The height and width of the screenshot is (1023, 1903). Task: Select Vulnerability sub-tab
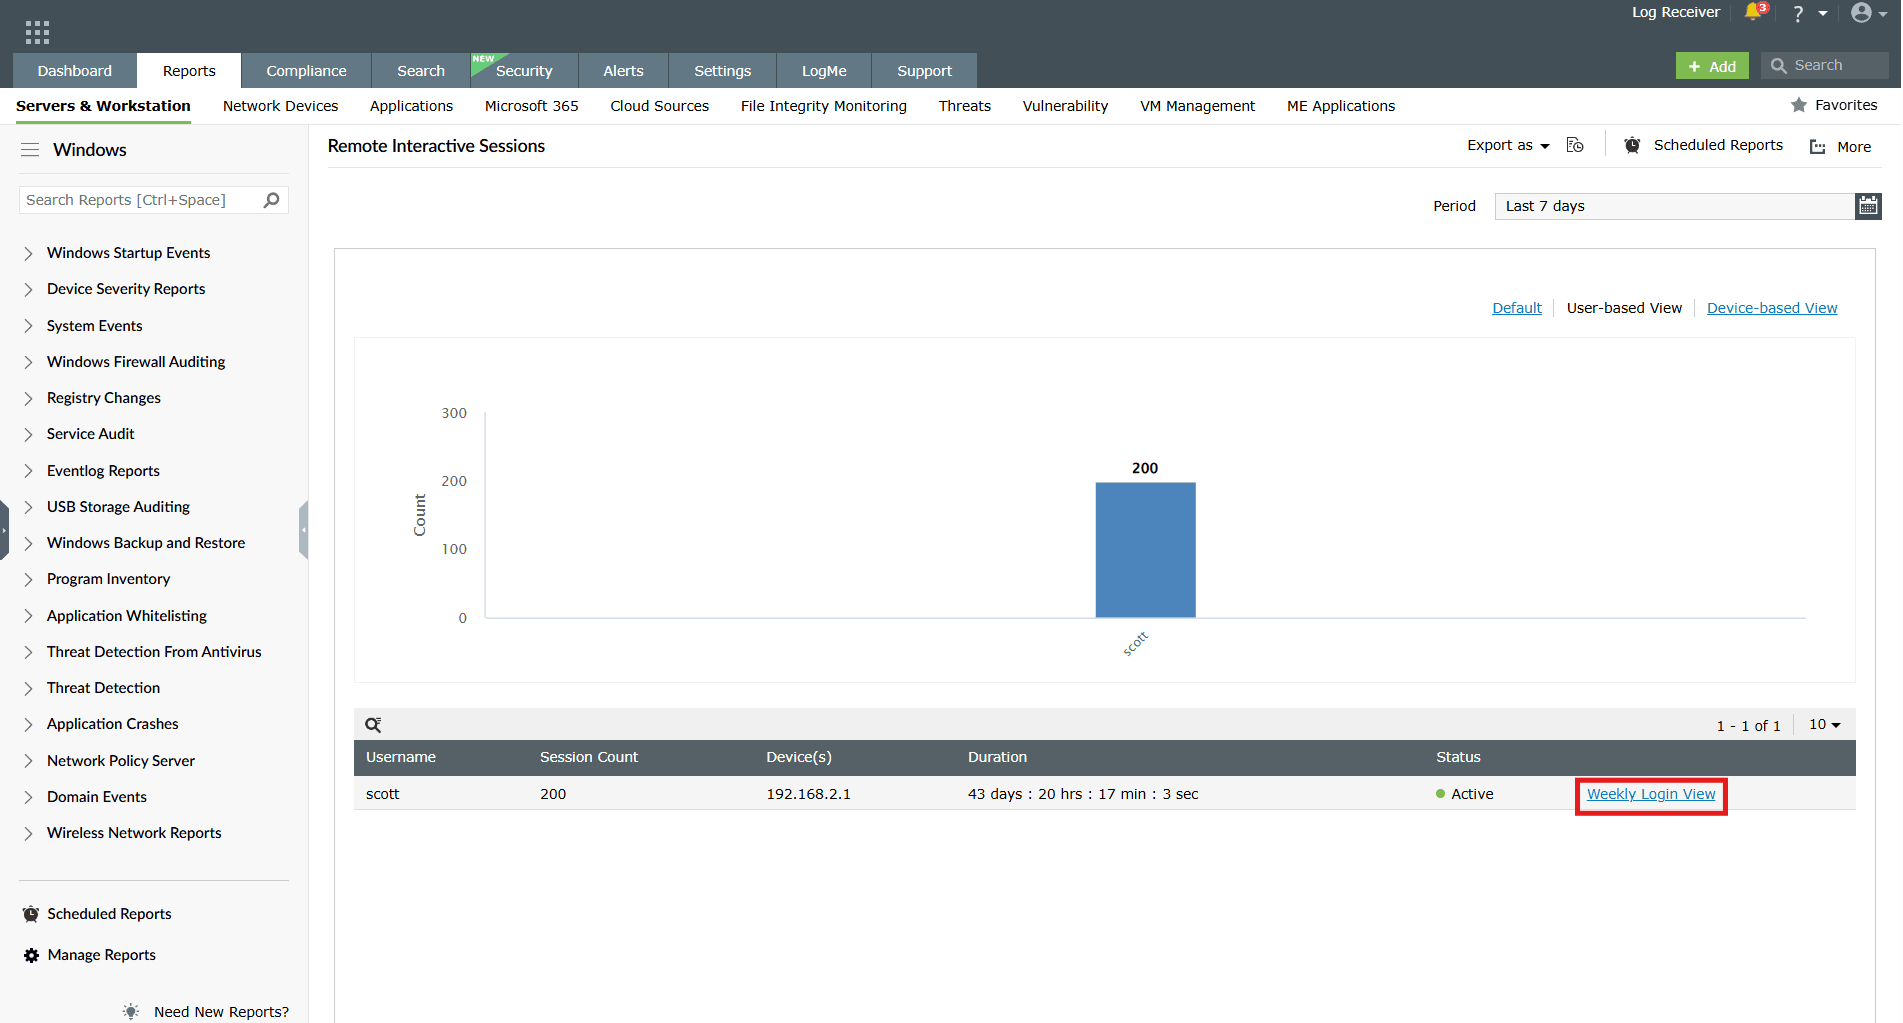click(x=1065, y=106)
